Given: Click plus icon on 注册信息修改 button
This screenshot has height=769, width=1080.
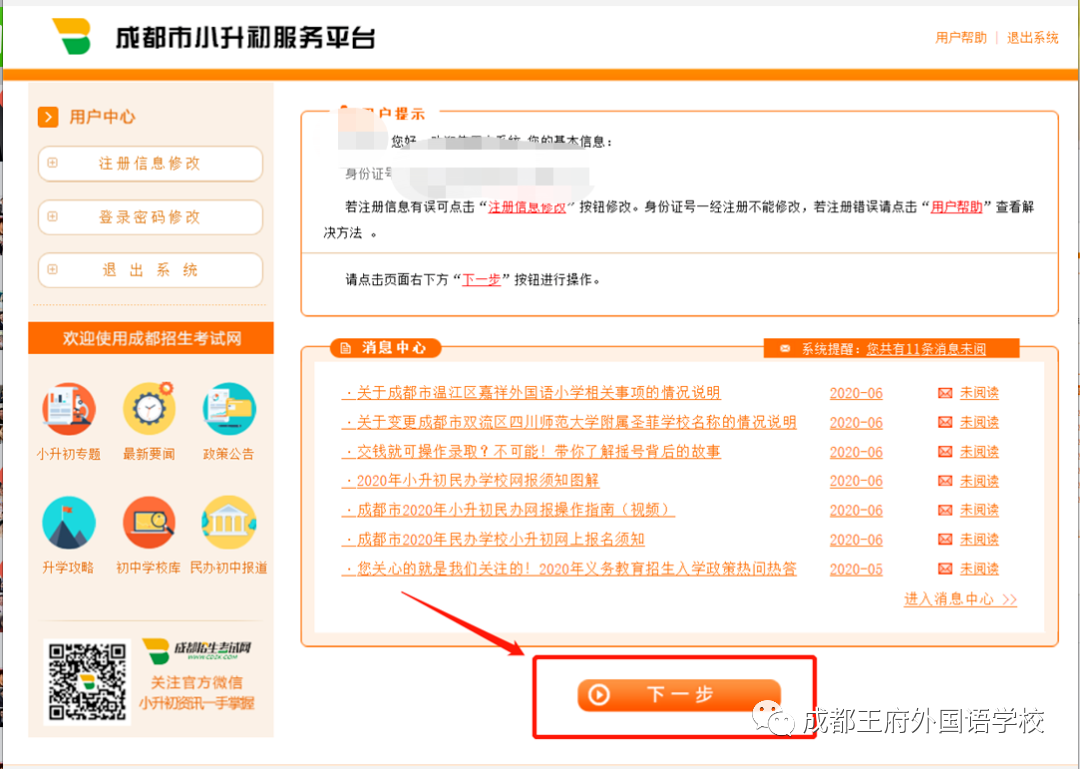Looking at the screenshot, I should pyautogui.click(x=52, y=163).
